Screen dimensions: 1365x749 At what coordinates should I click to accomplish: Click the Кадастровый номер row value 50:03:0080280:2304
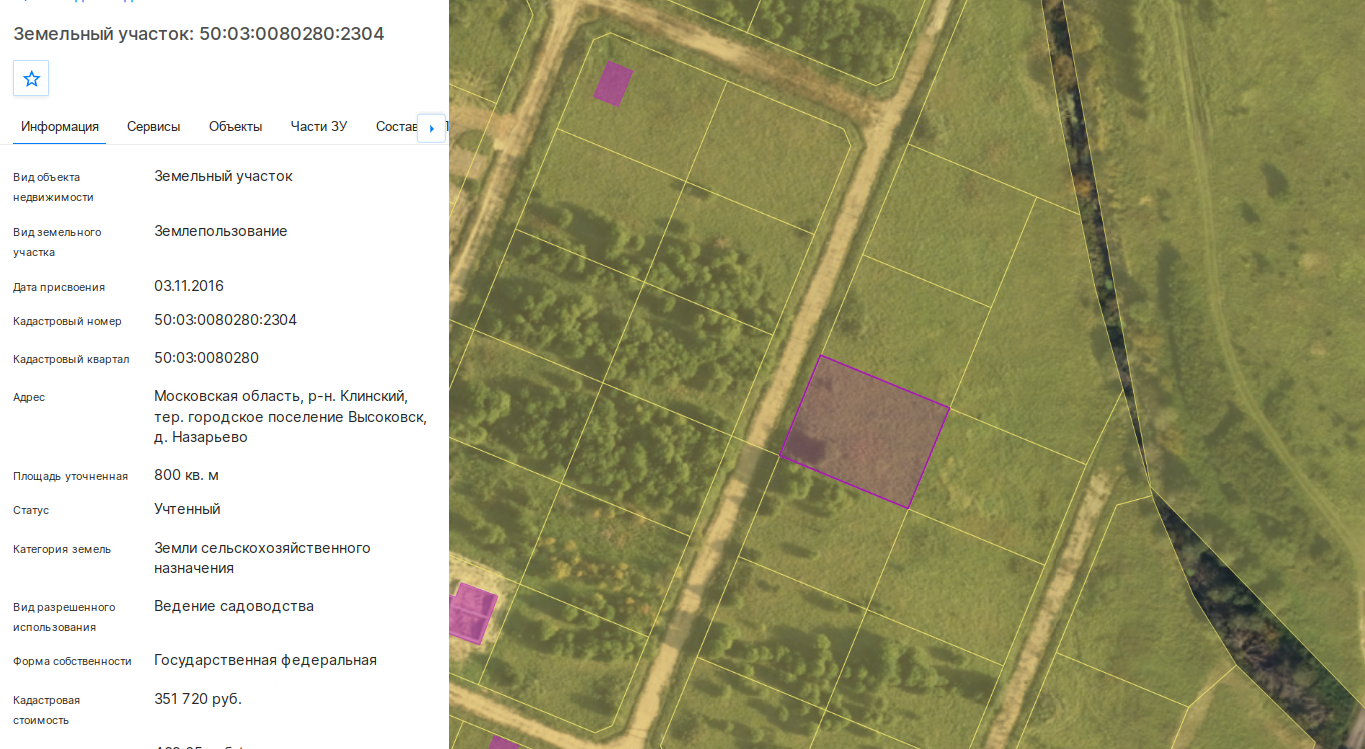226,320
